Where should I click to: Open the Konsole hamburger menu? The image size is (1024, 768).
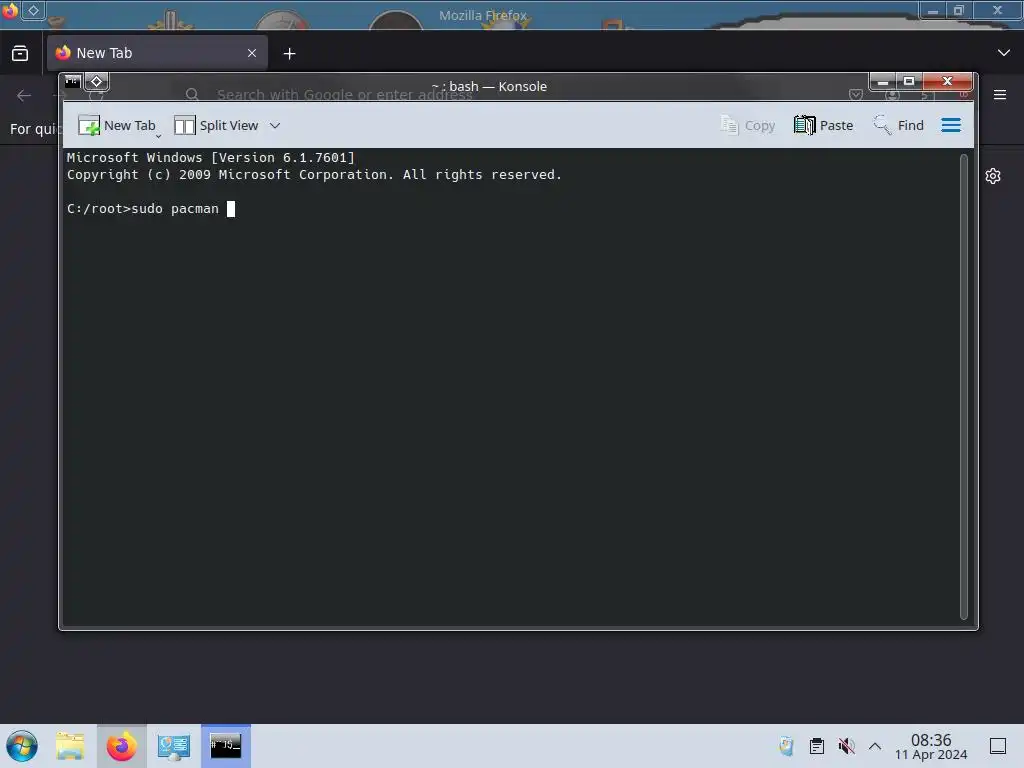[951, 125]
